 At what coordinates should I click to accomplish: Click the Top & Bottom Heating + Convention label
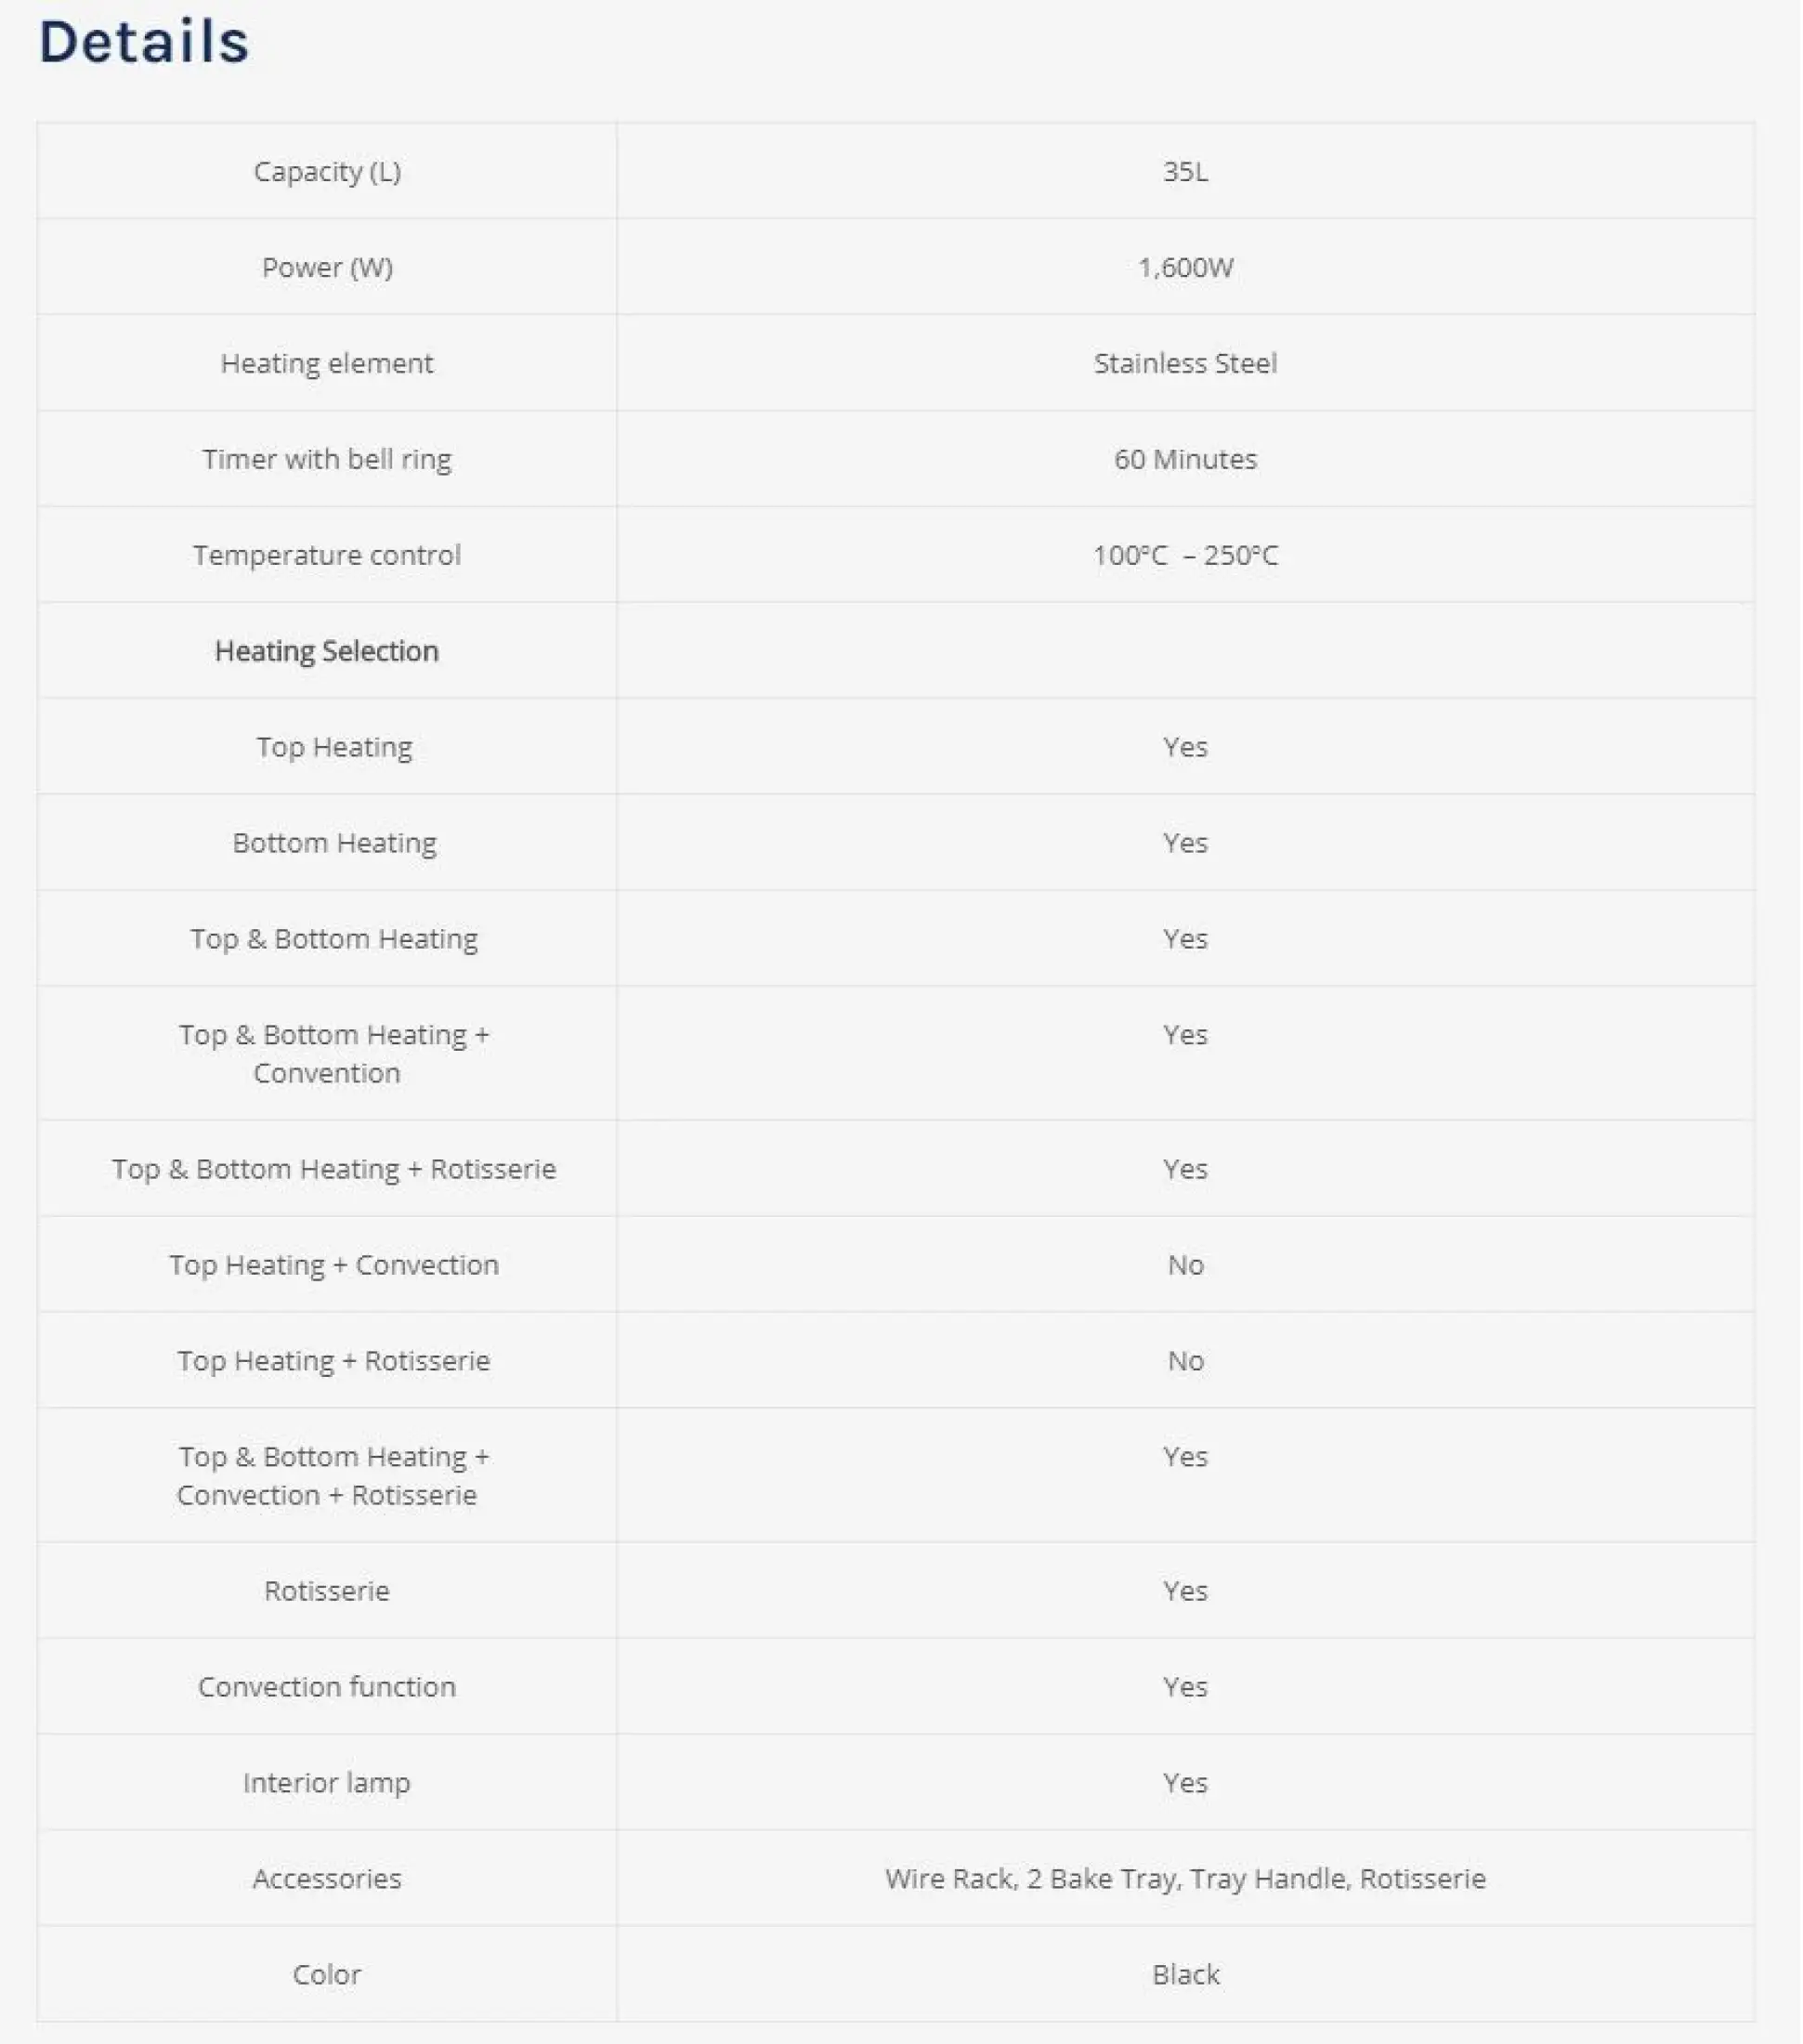(x=334, y=1054)
